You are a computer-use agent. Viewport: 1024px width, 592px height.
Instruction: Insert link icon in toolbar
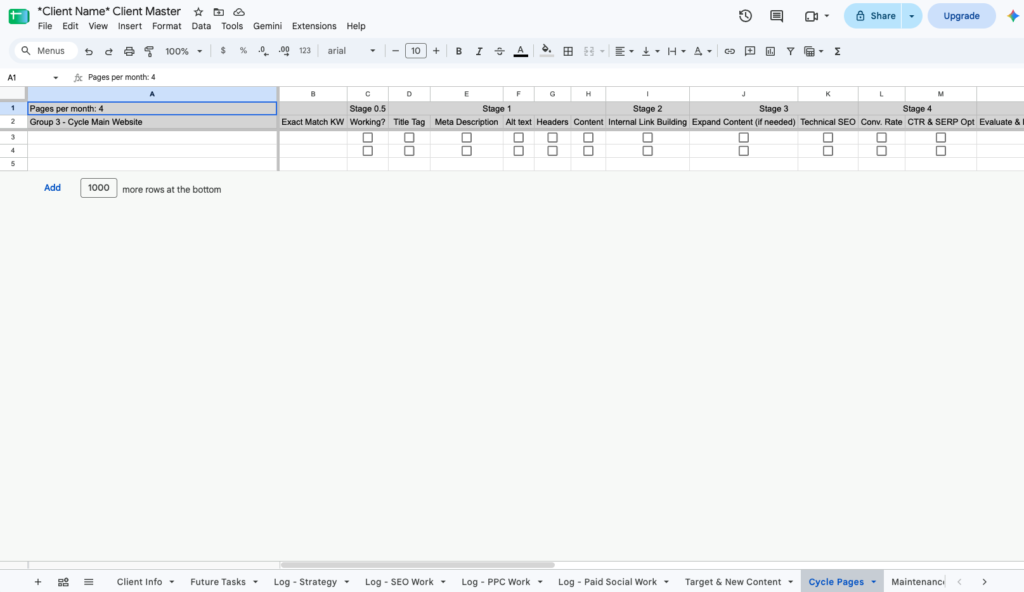pyautogui.click(x=729, y=51)
